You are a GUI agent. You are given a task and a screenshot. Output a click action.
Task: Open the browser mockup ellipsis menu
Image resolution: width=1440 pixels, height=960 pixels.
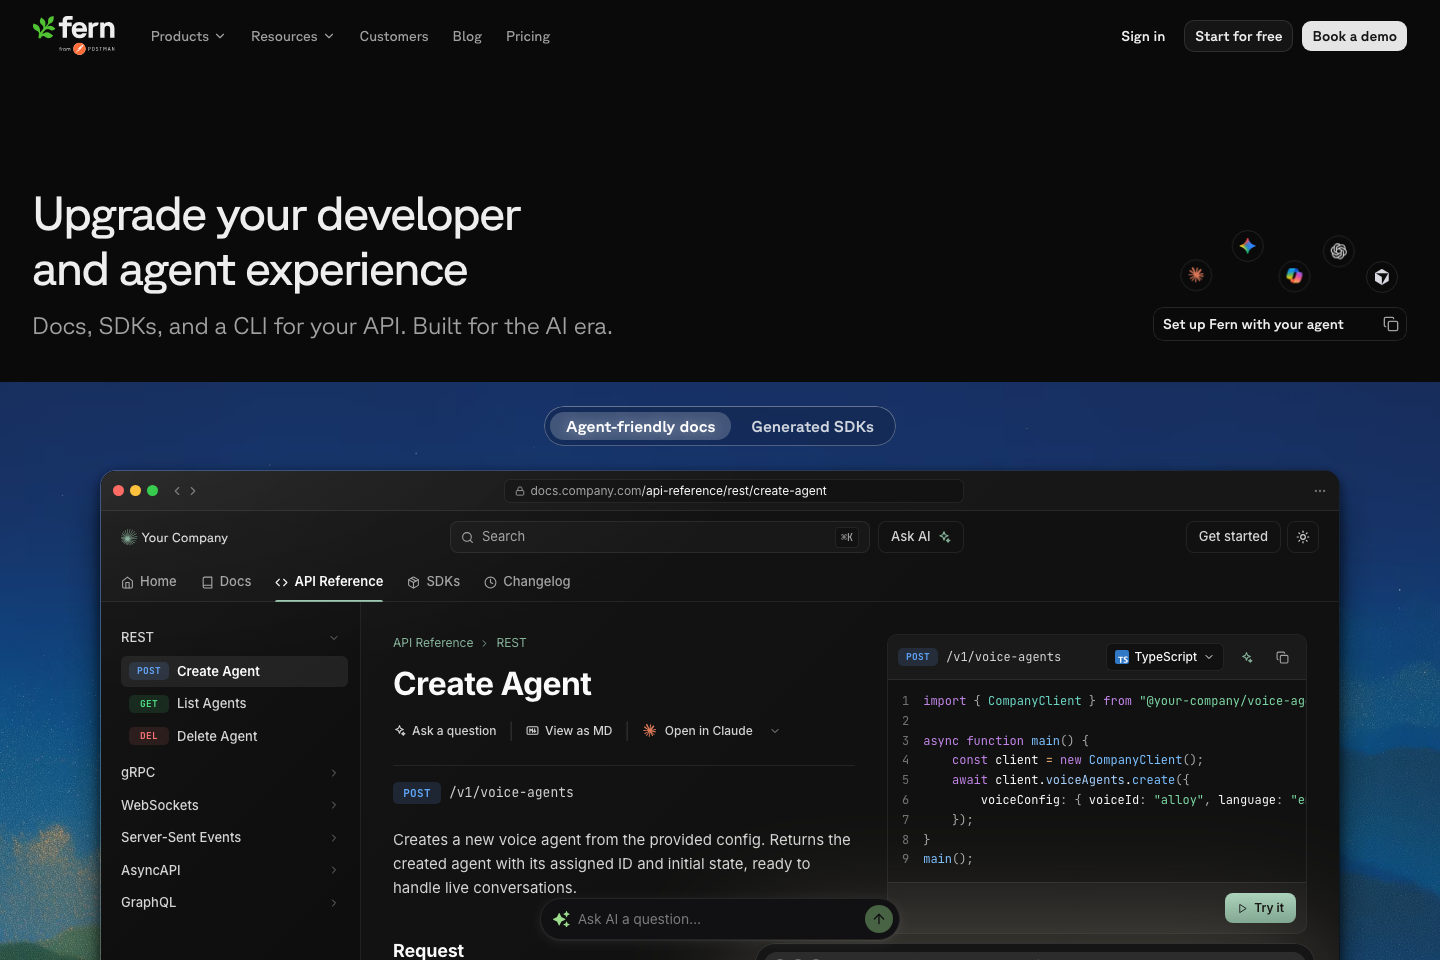(x=1320, y=491)
